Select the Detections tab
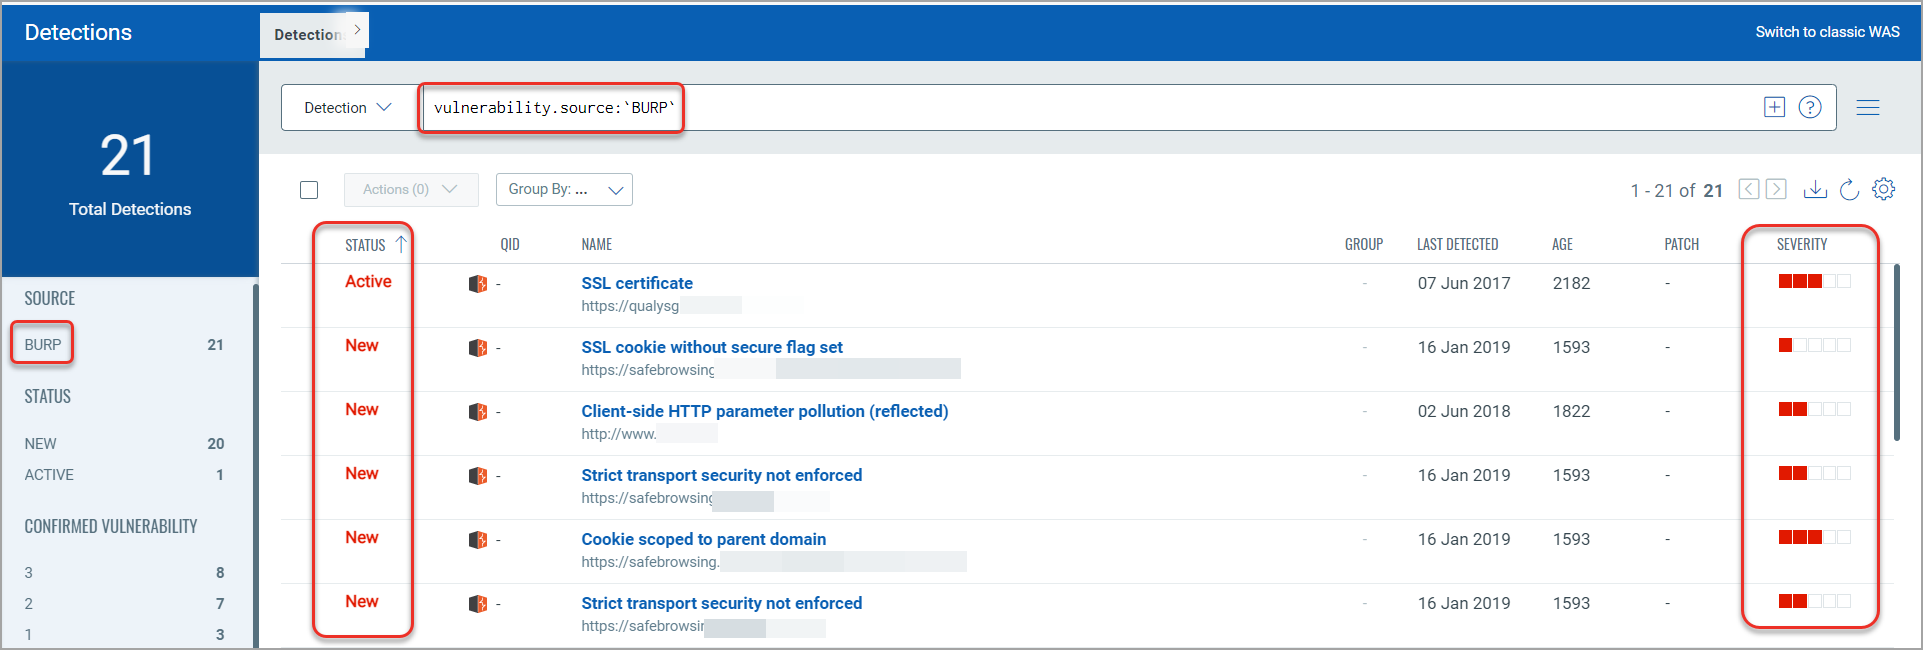The height and width of the screenshot is (650, 1923). coord(308,34)
